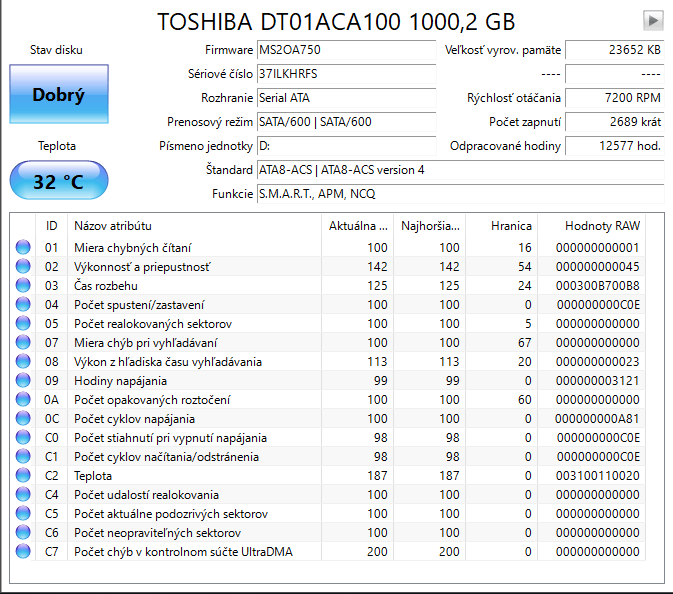Click the status orb for attribute 08
This screenshot has height=594, width=673.
pyautogui.click(x=23, y=361)
